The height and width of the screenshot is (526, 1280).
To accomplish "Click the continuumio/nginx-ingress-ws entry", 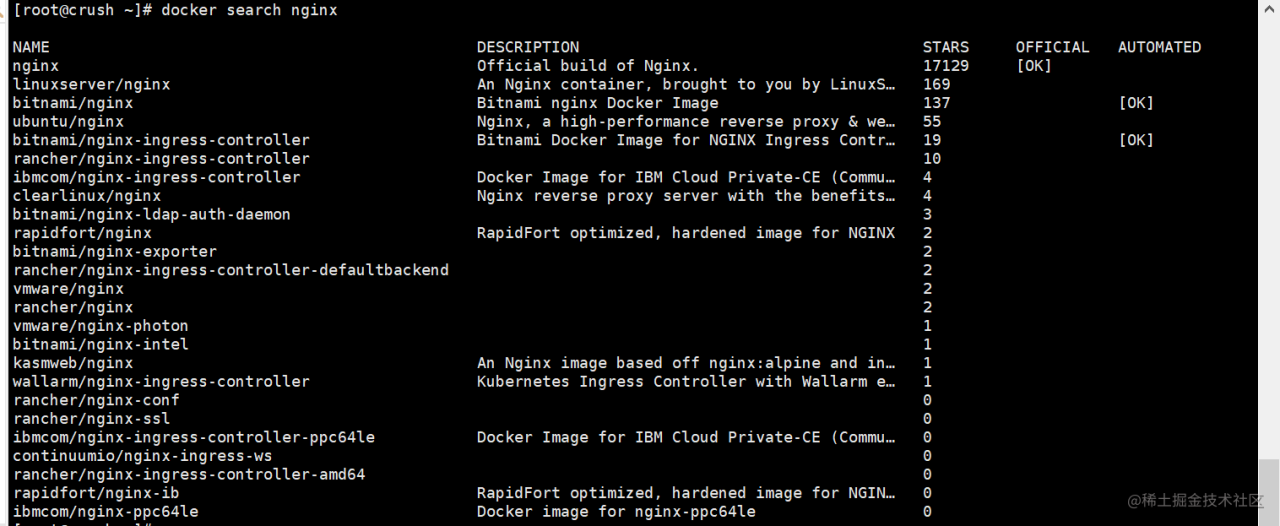I will [142, 456].
